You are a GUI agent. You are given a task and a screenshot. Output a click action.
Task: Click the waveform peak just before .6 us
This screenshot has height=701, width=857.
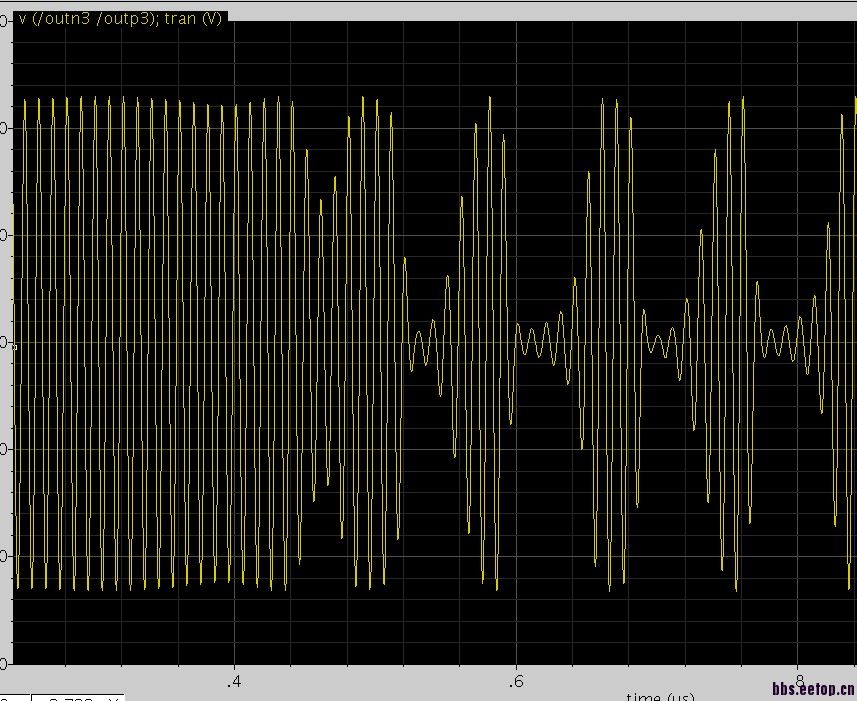click(x=490, y=99)
